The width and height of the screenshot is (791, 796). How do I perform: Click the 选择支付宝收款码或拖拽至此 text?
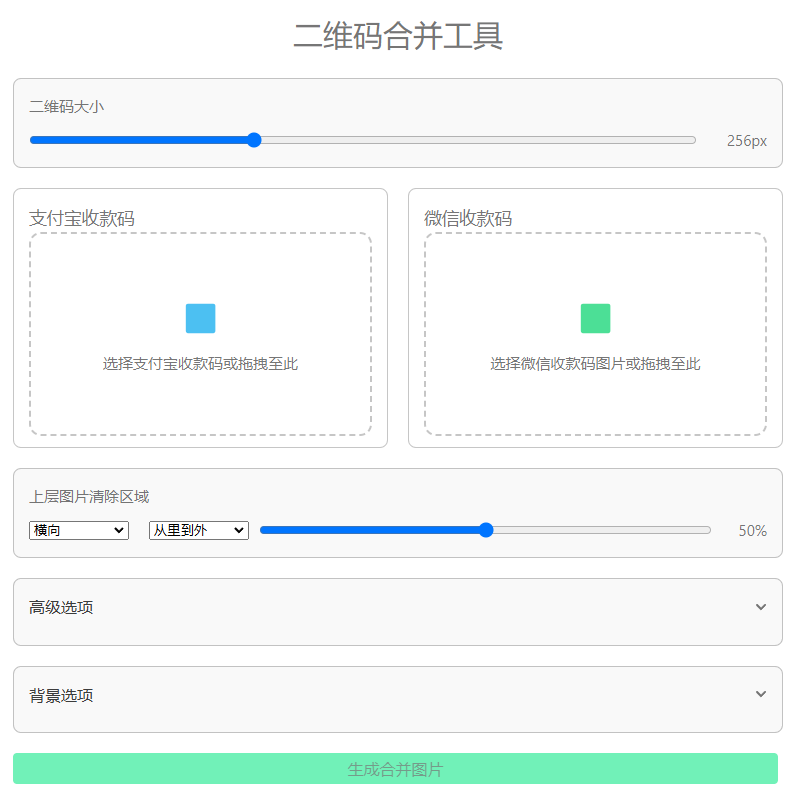tap(200, 364)
